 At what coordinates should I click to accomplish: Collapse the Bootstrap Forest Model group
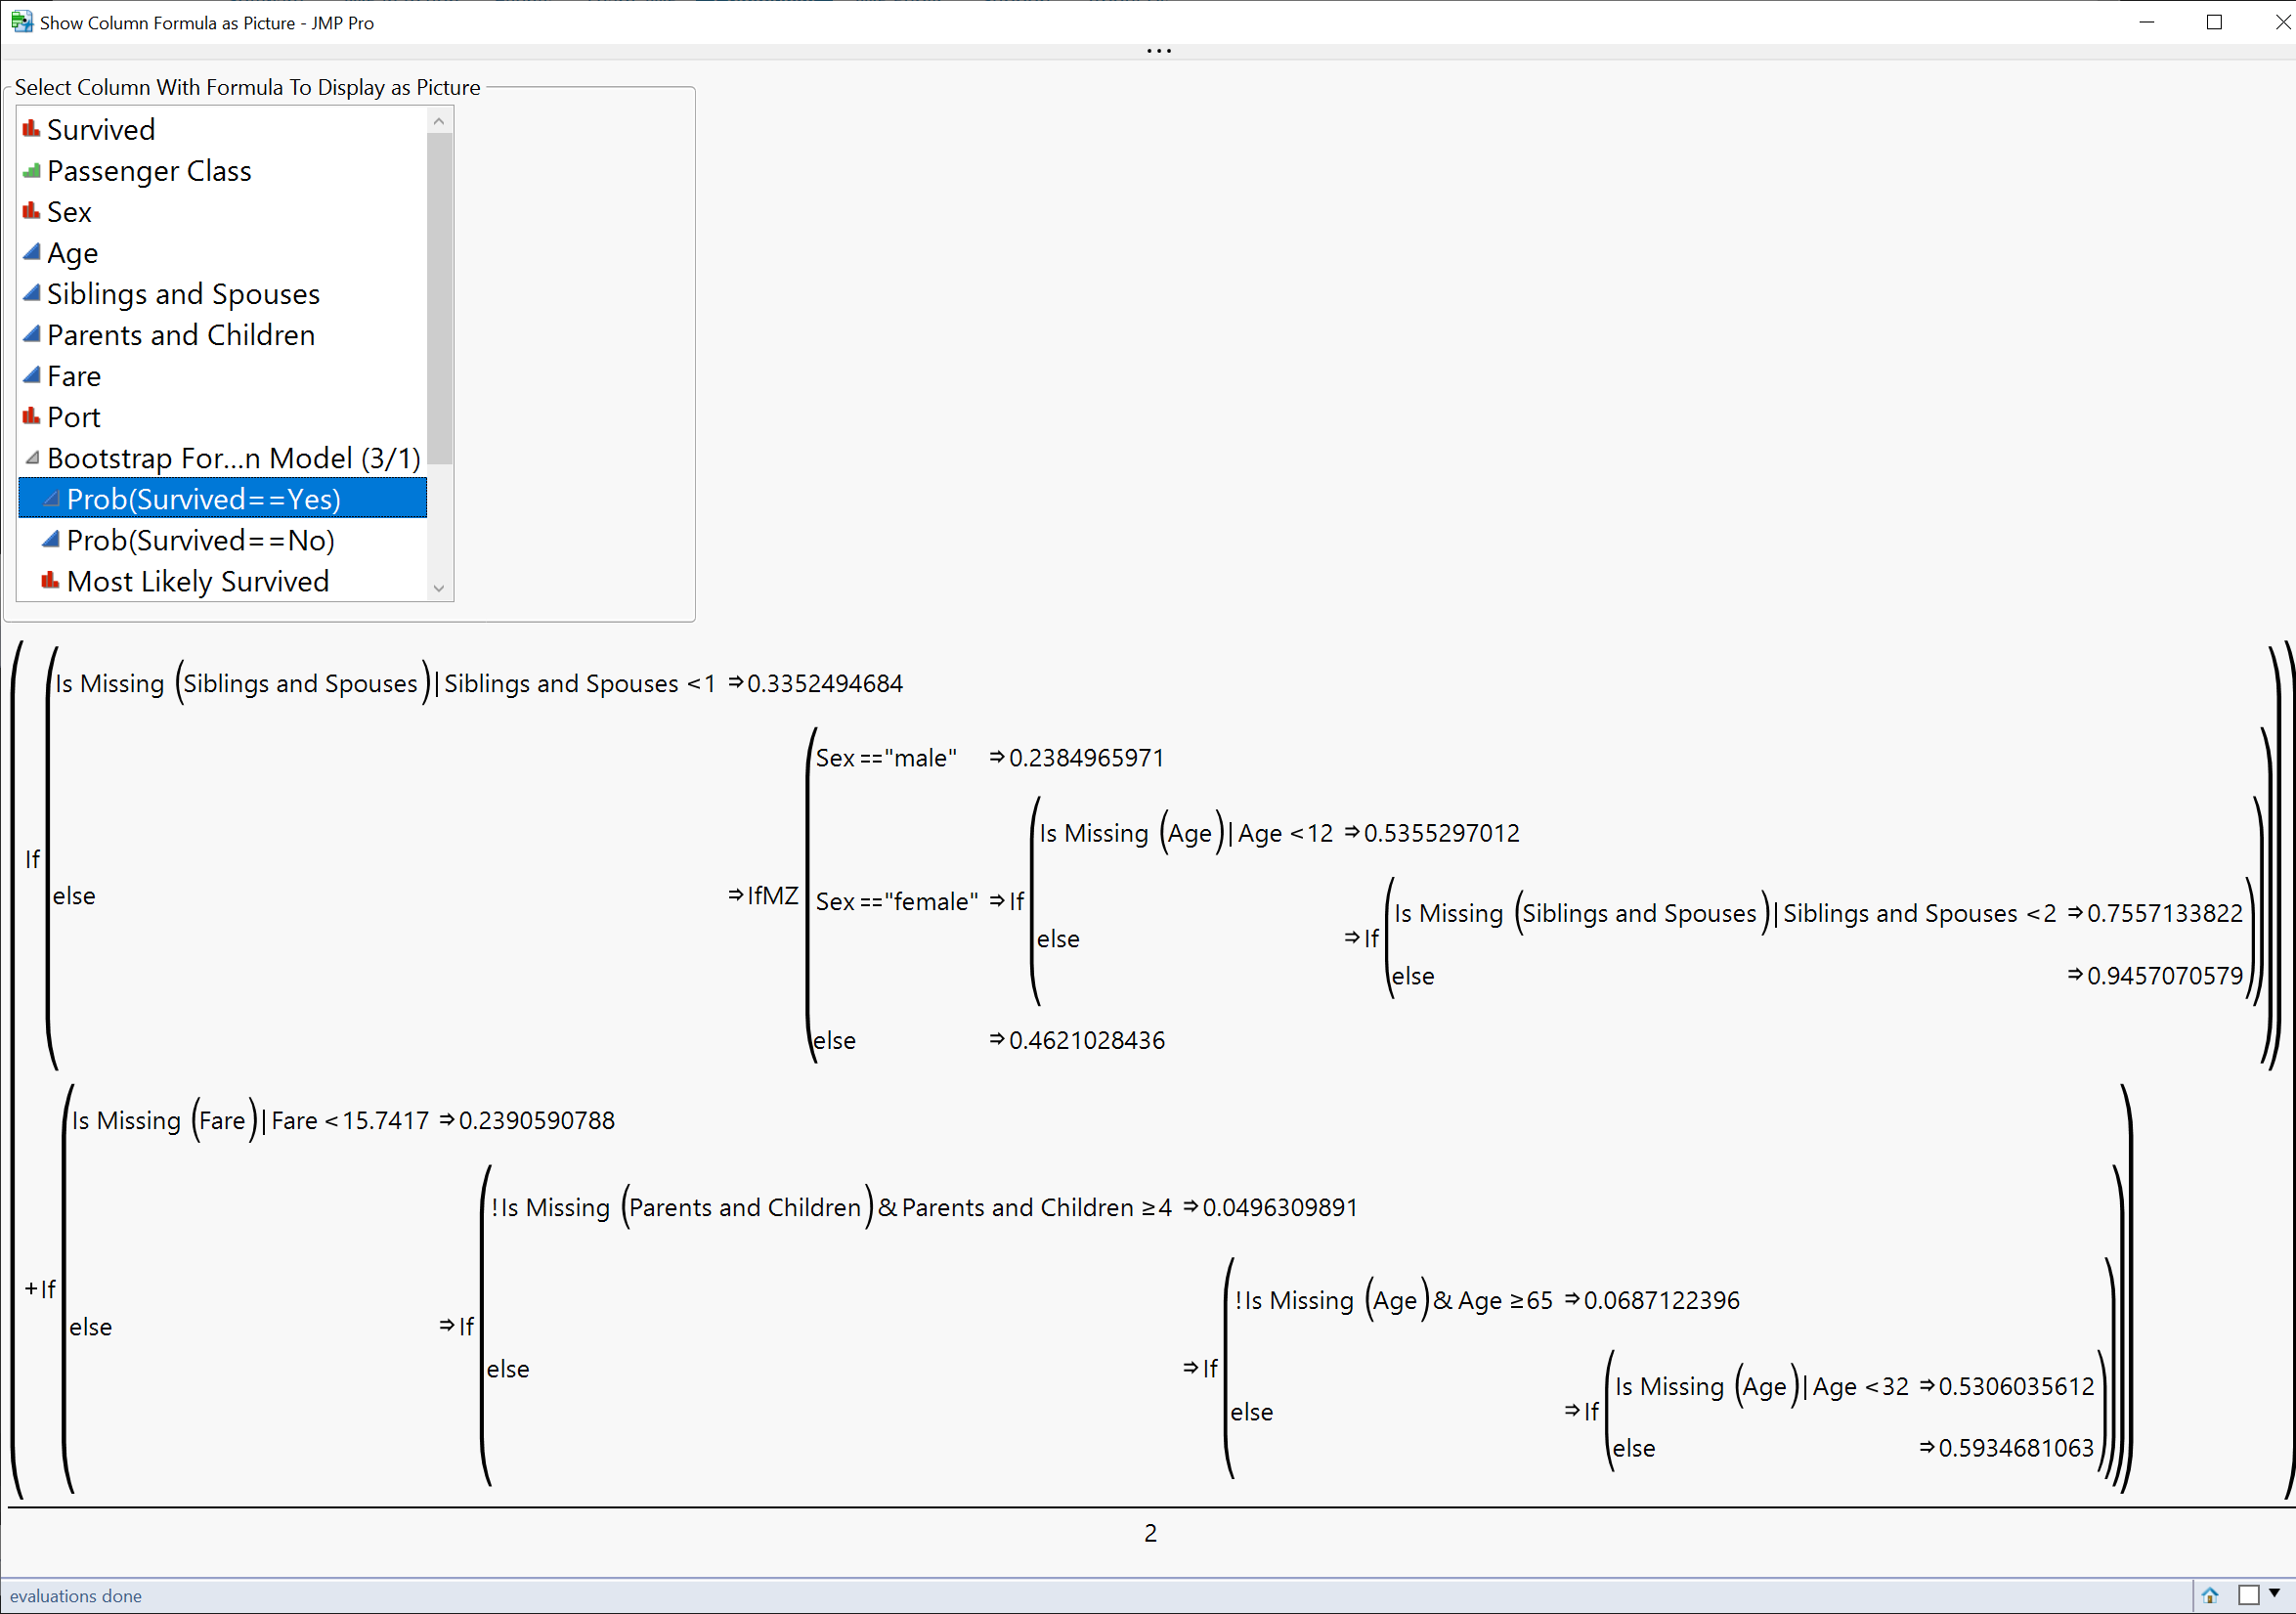pos(32,458)
